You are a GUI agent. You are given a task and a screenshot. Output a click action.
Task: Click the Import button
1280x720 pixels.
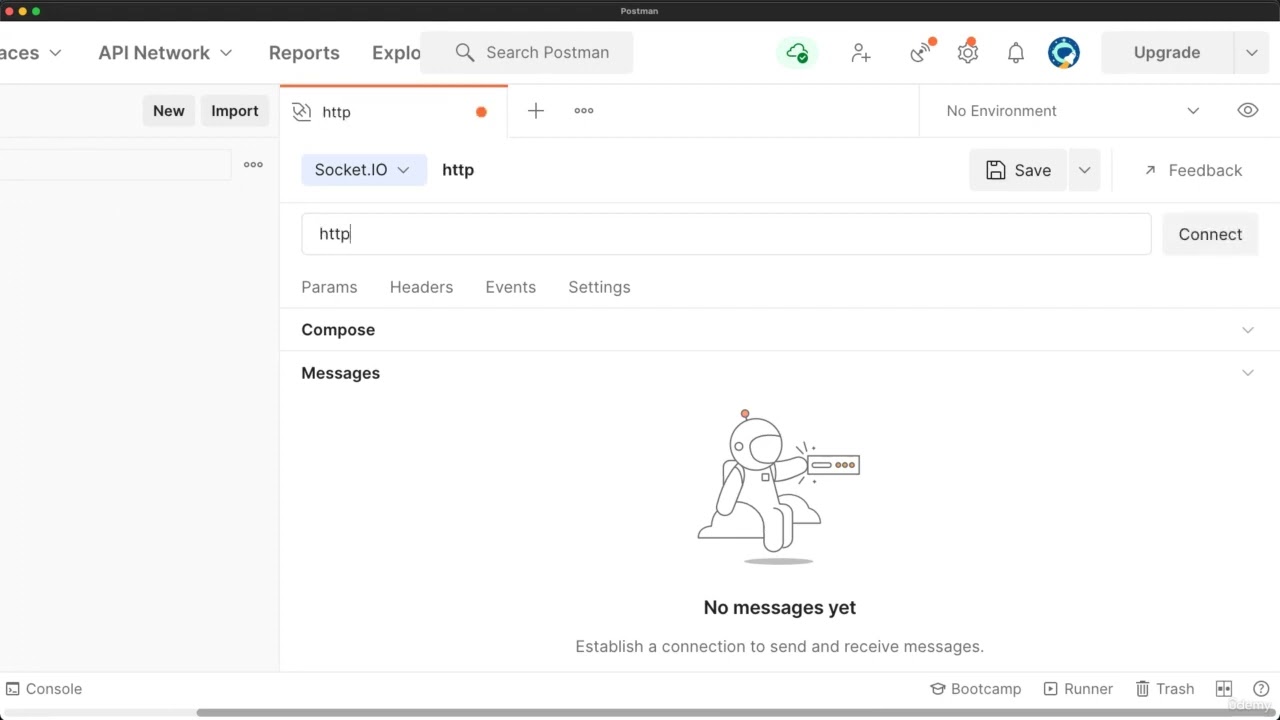235,111
